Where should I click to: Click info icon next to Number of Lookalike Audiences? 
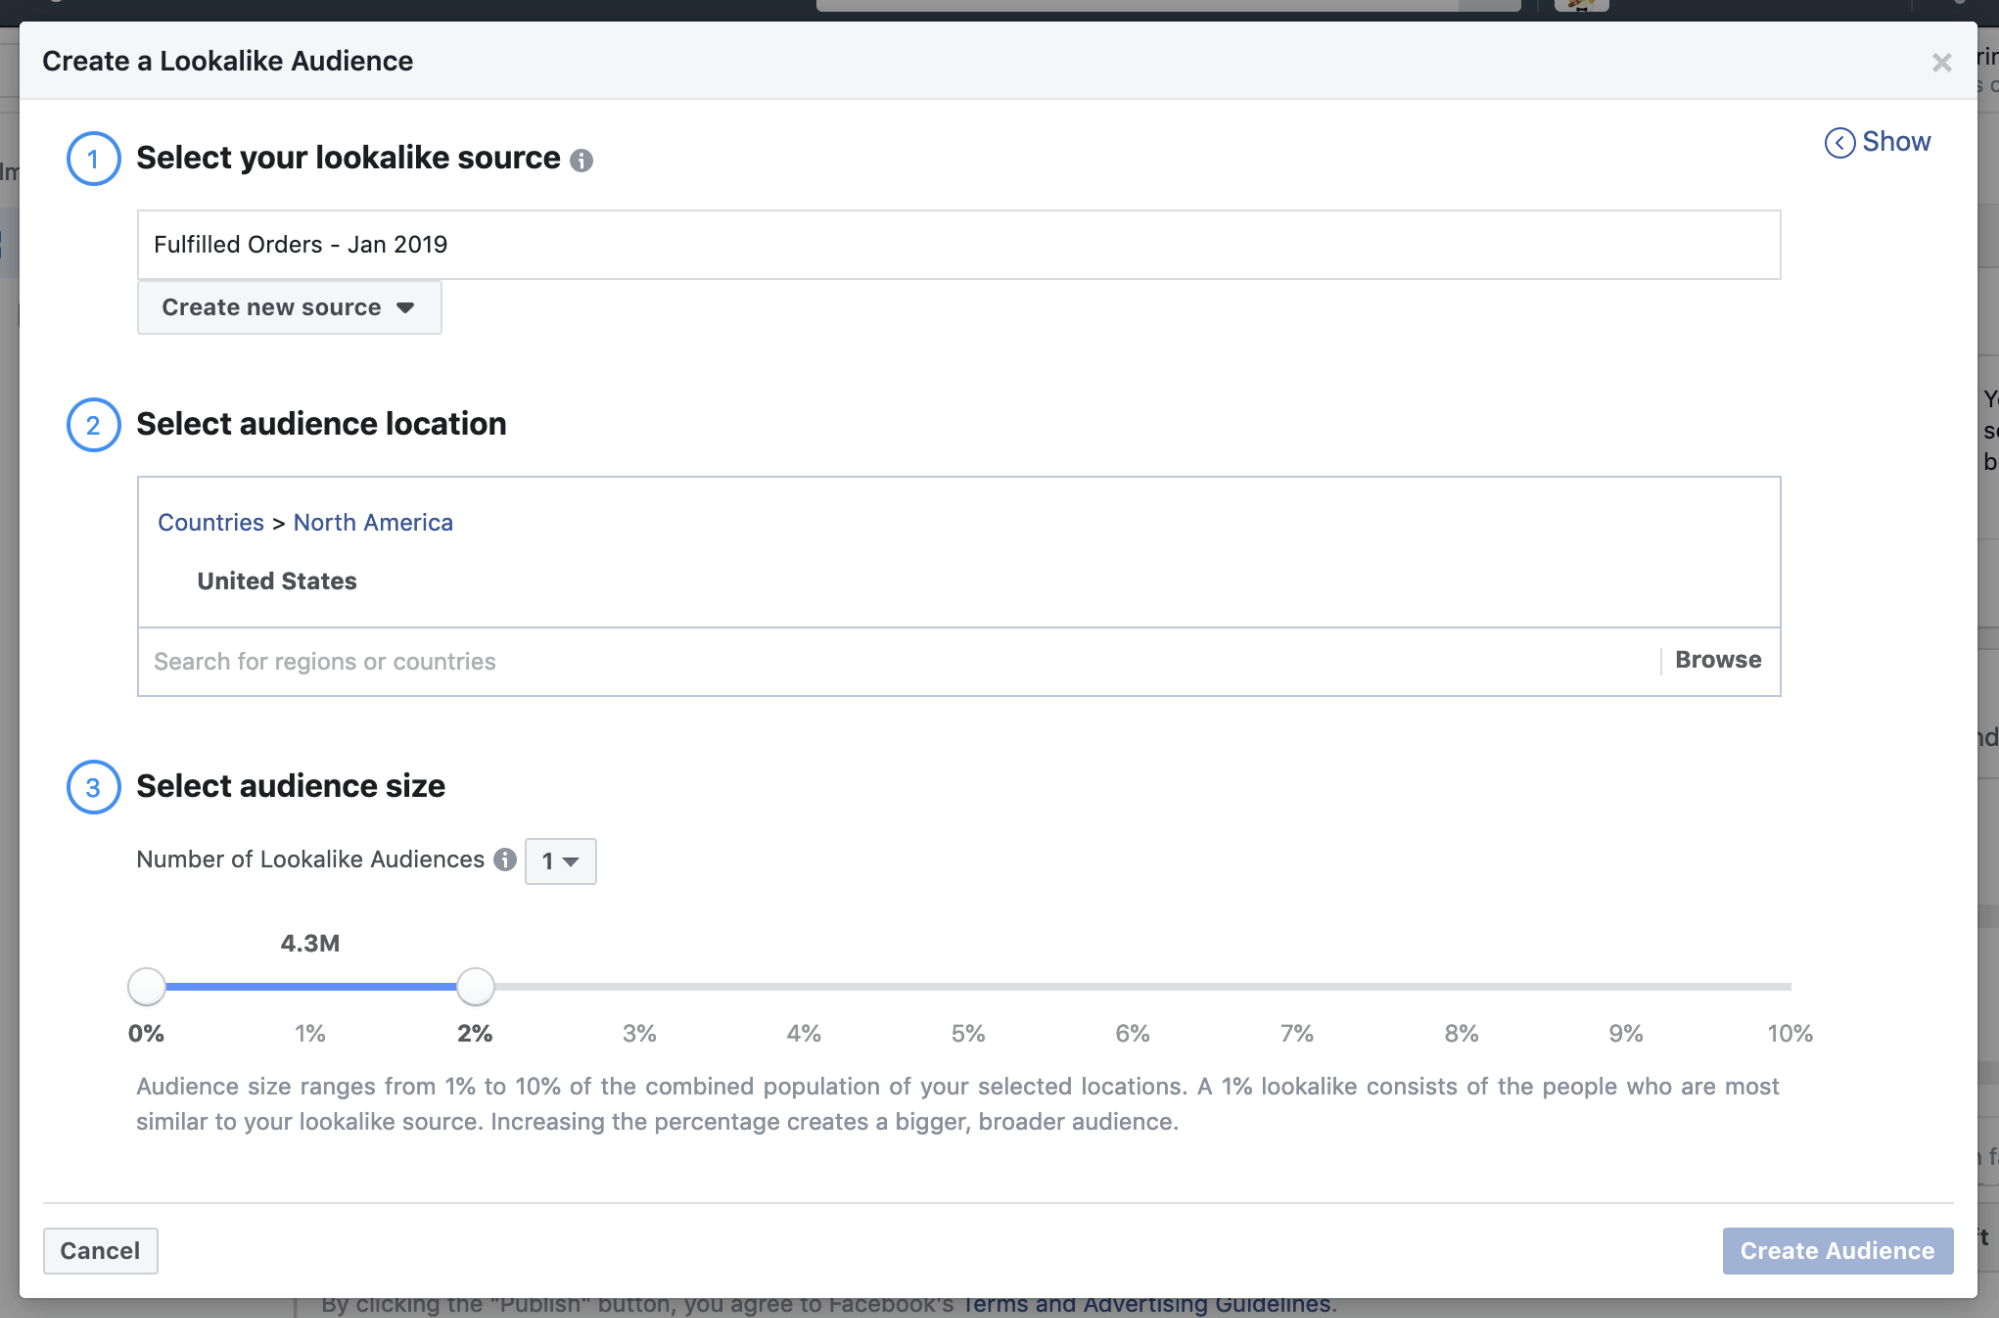[x=505, y=860]
